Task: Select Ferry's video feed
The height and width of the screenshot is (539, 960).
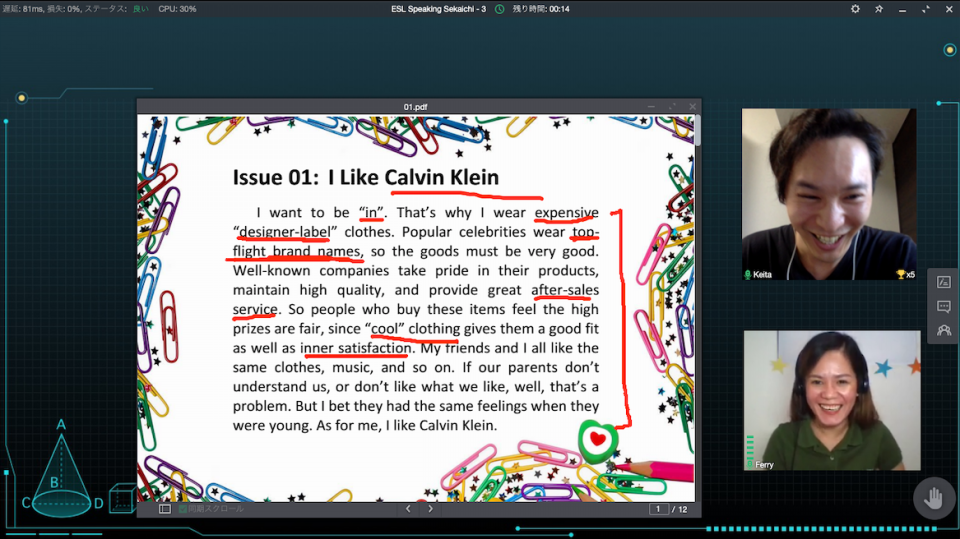Action: [x=832, y=401]
